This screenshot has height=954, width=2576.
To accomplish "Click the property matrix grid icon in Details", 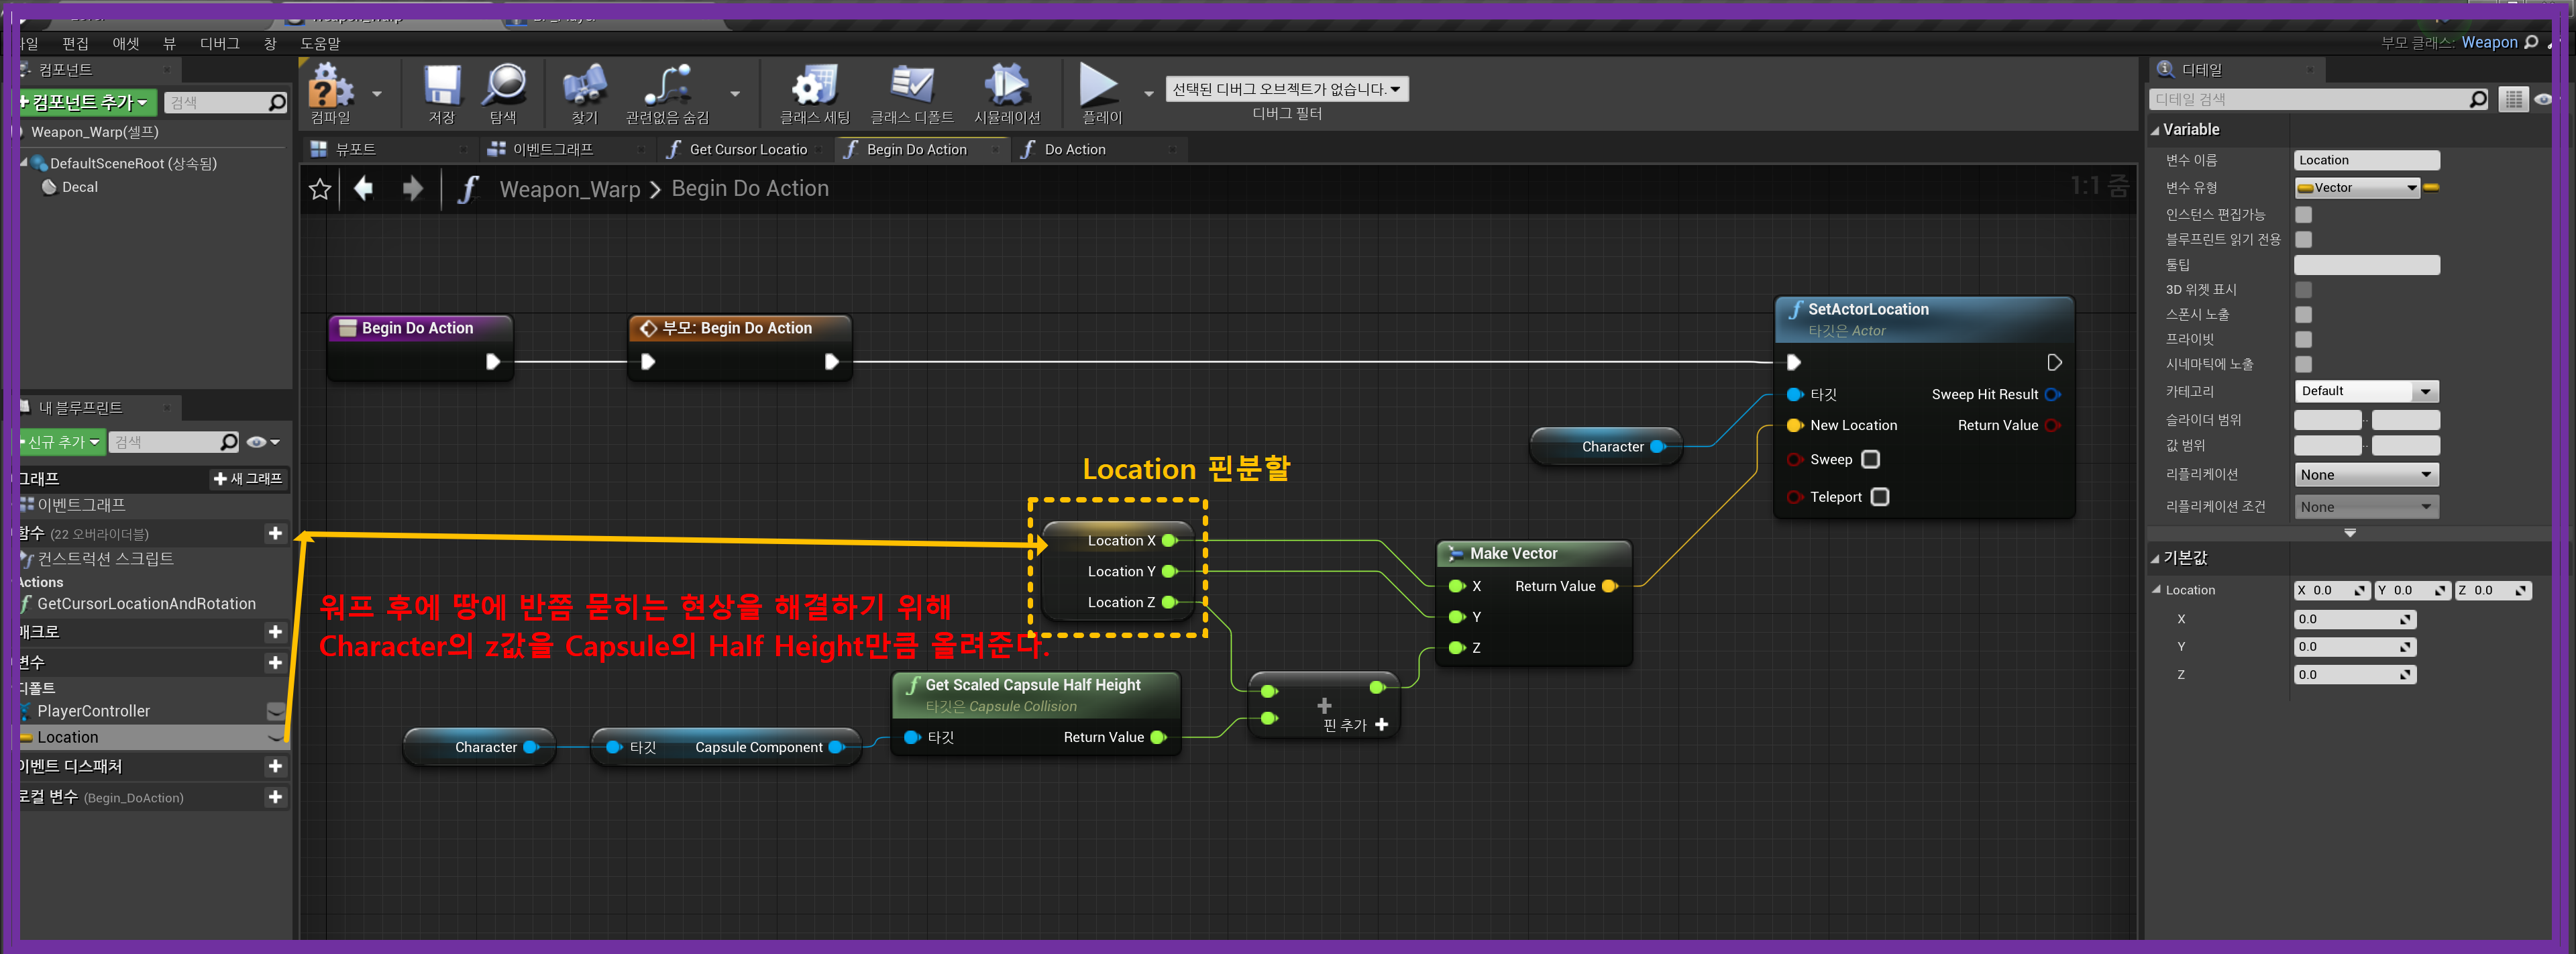I will point(2513,99).
